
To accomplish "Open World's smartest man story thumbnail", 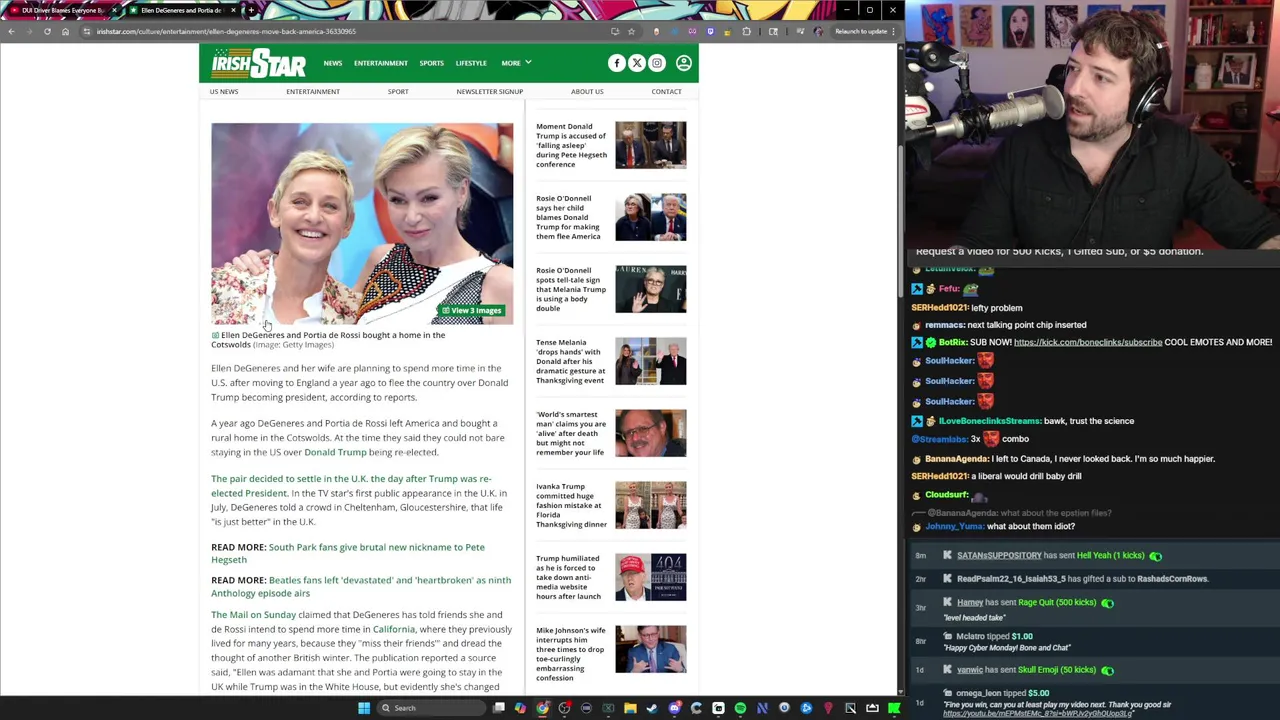I will coord(651,433).
